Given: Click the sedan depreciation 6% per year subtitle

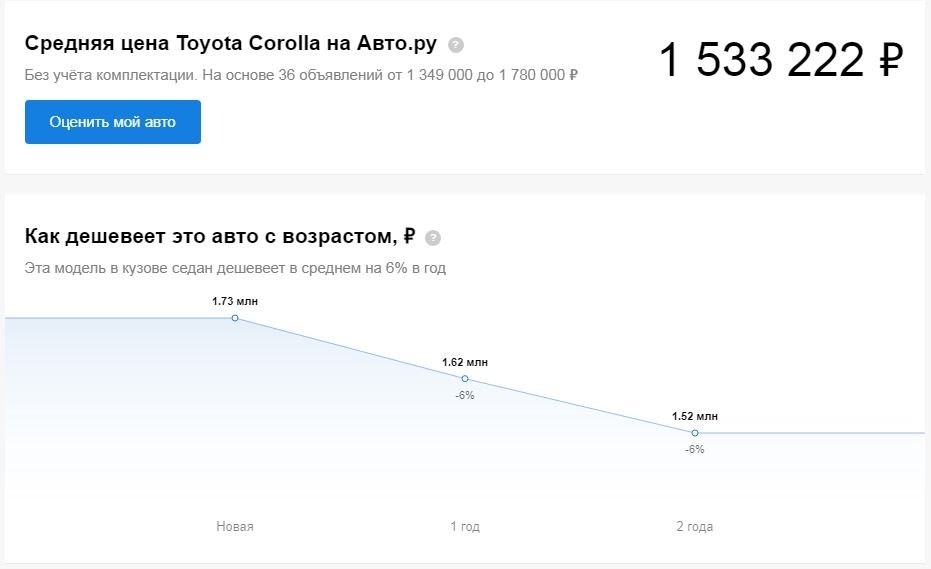Looking at the screenshot, I should pyautogui.click(x=235, y=268).
